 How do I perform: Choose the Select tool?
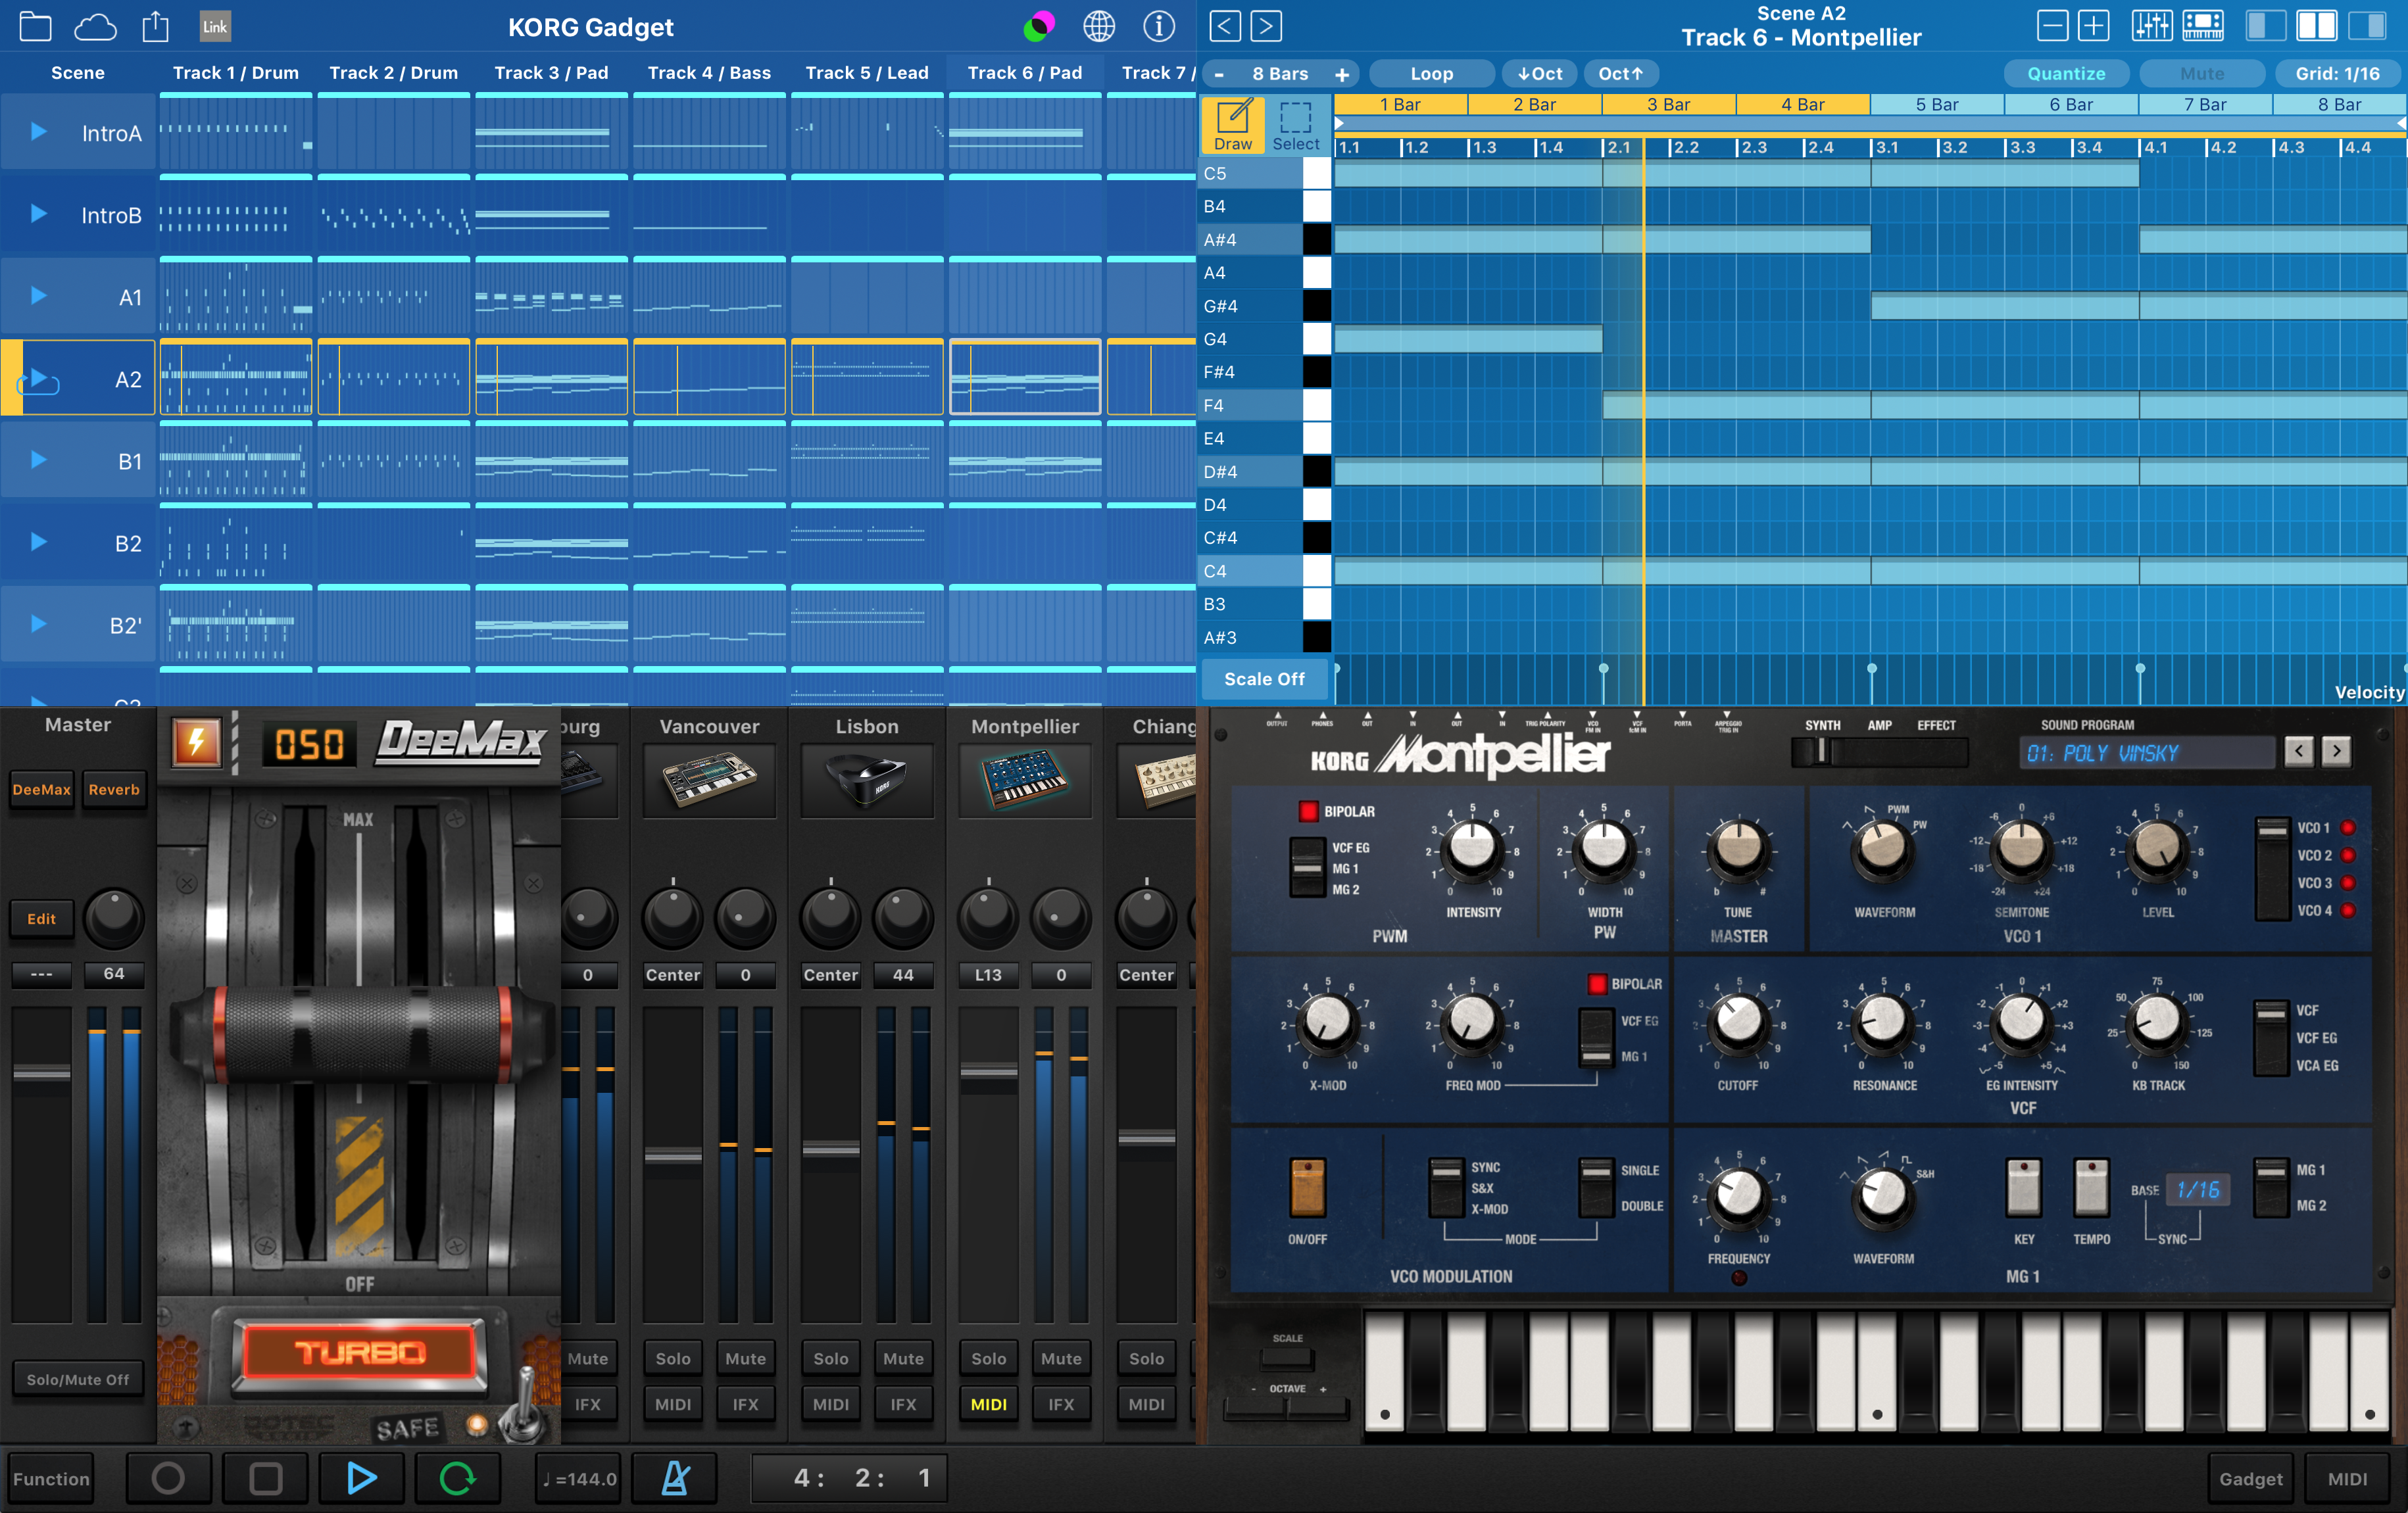[1296, 126]
